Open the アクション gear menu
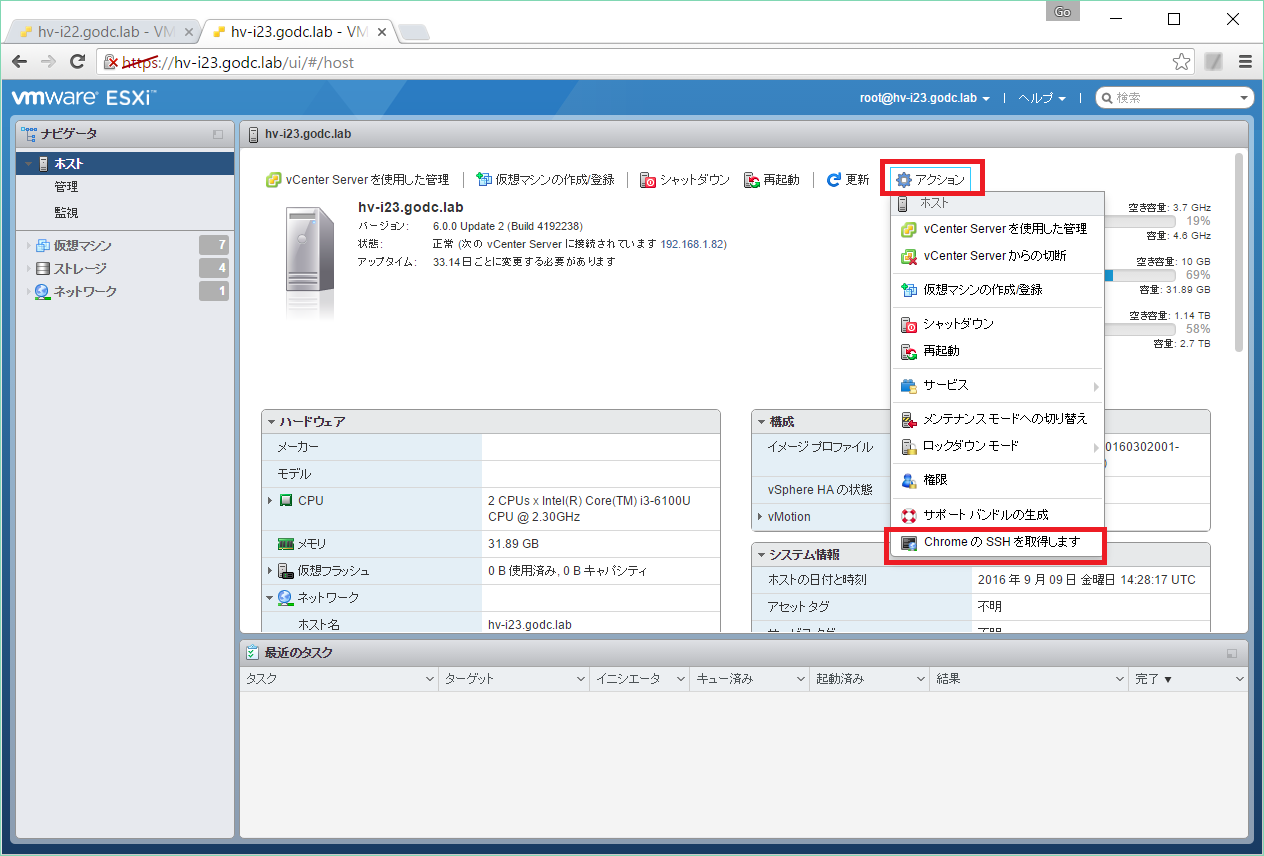 (931, 180)
